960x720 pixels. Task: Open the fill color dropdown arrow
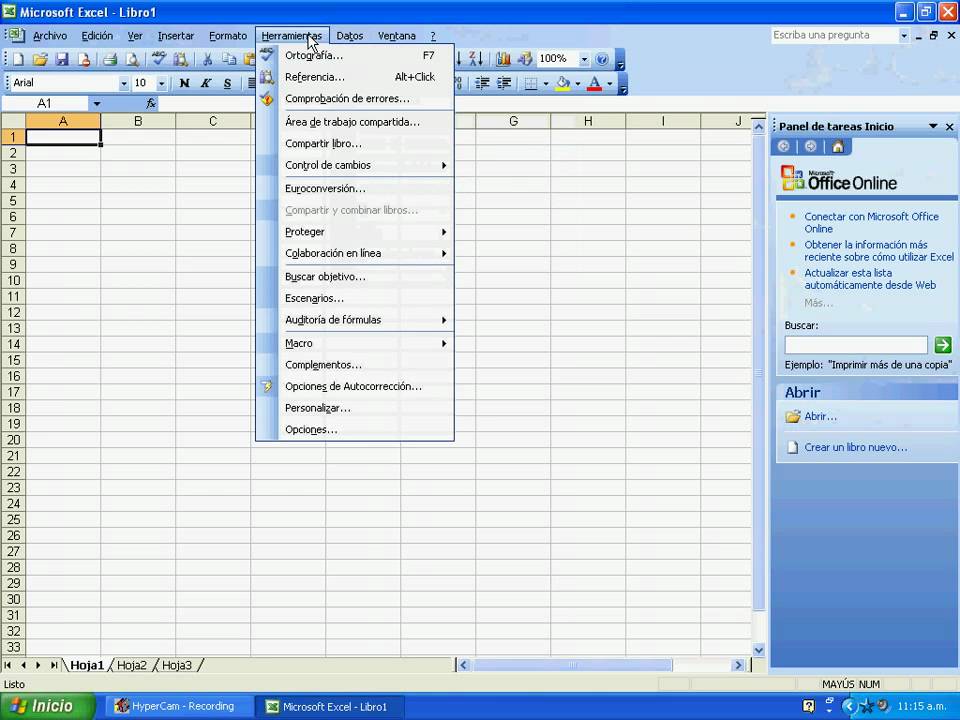click(577, 83)
